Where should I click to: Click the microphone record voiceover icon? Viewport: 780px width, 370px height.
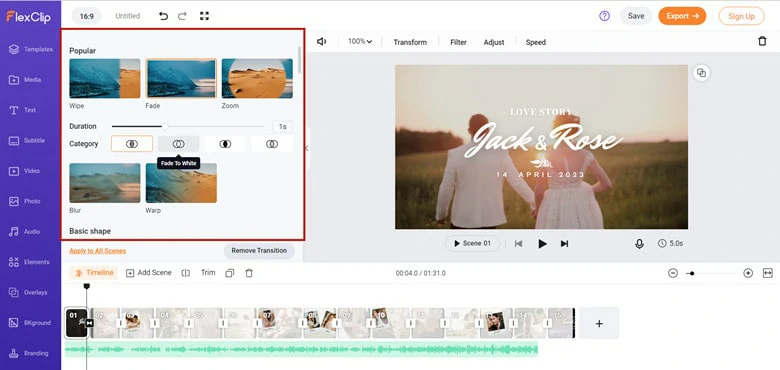click(639, 244)
